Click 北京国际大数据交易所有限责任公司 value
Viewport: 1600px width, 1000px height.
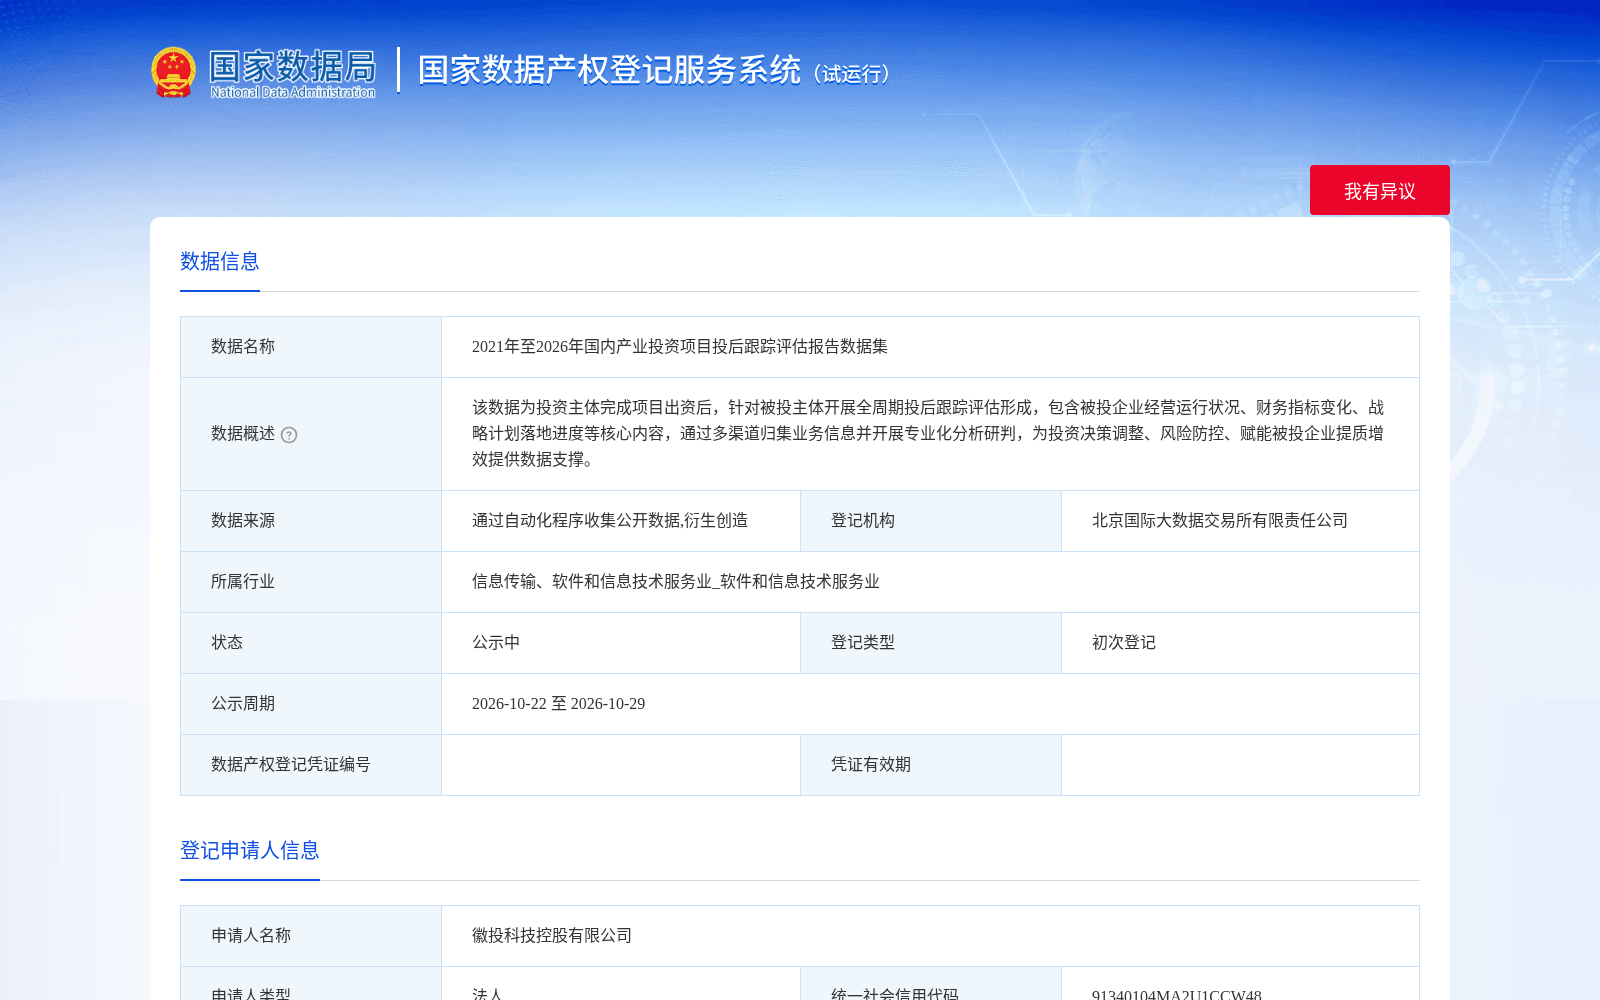[1220, 521]
